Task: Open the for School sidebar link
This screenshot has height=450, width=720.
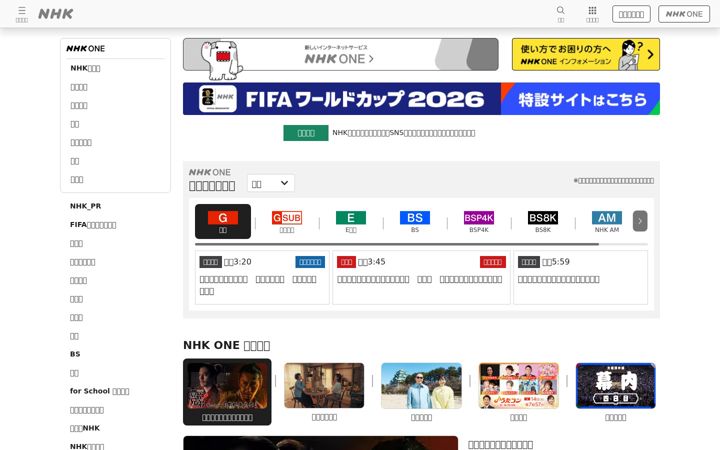Action: pyautogui.click(x=99, y=391)
